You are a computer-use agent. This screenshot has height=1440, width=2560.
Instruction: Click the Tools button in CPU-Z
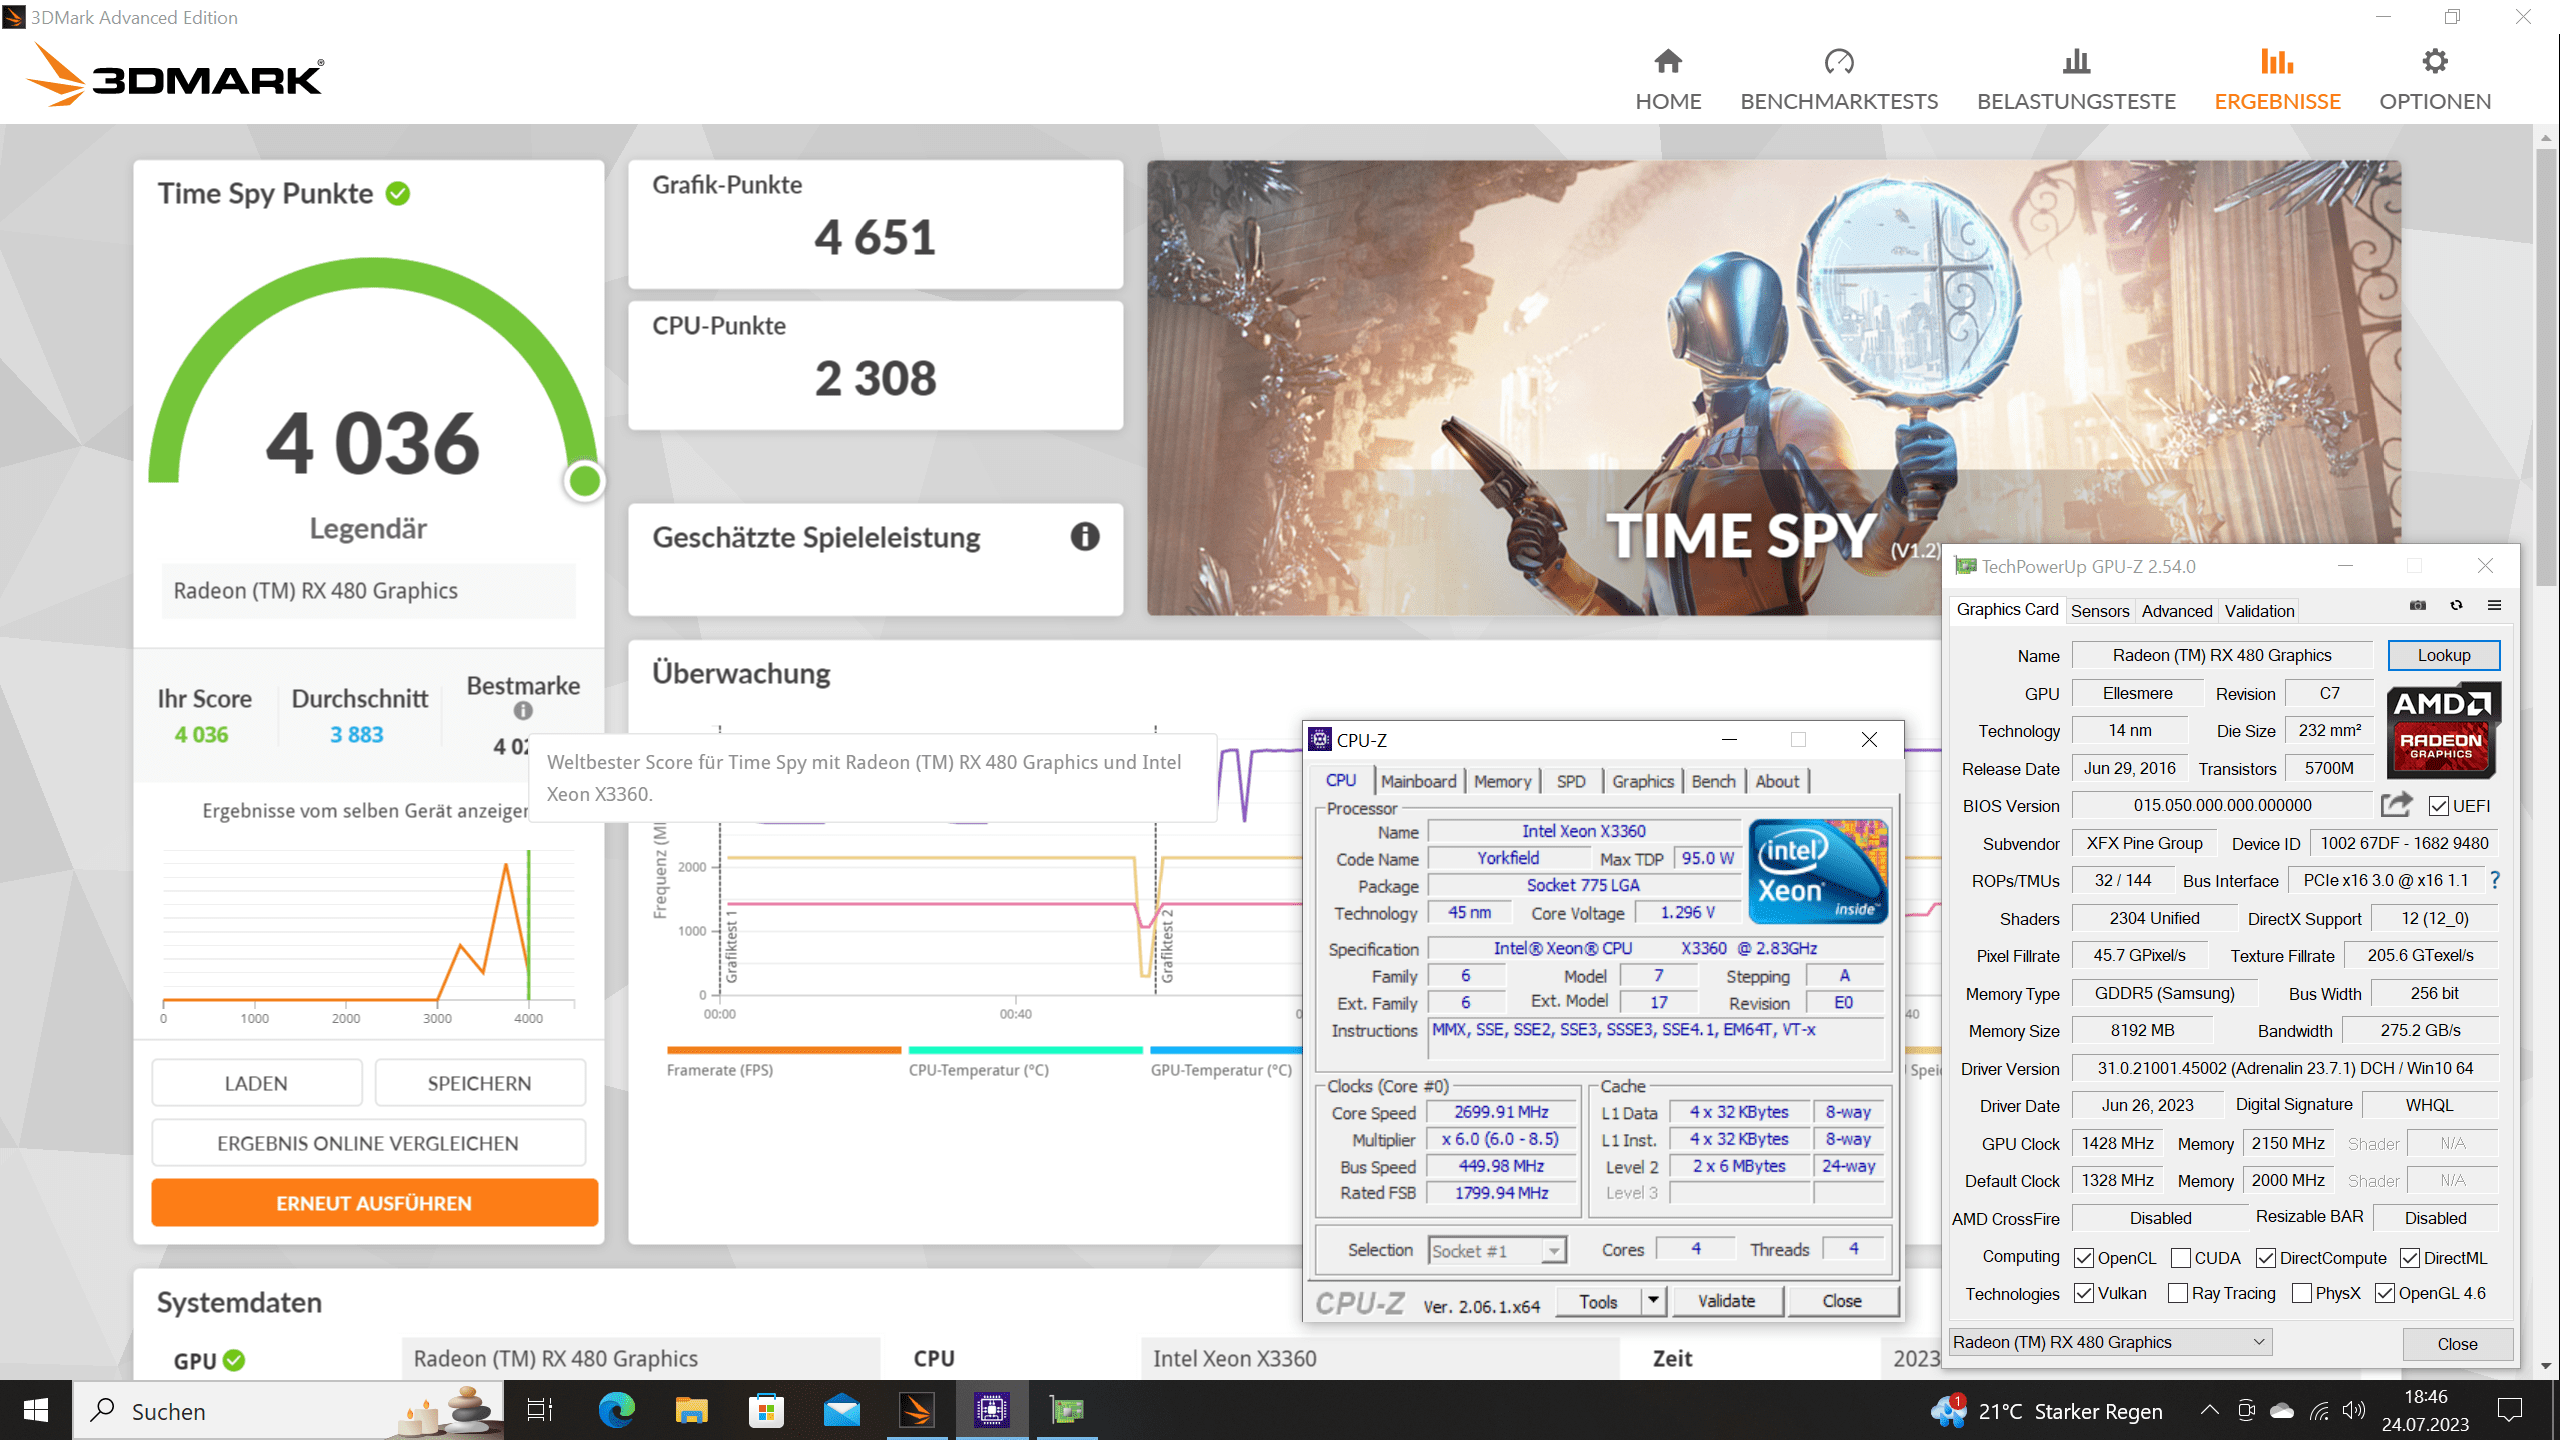pyautogui.click(x=1598, y=1300)
